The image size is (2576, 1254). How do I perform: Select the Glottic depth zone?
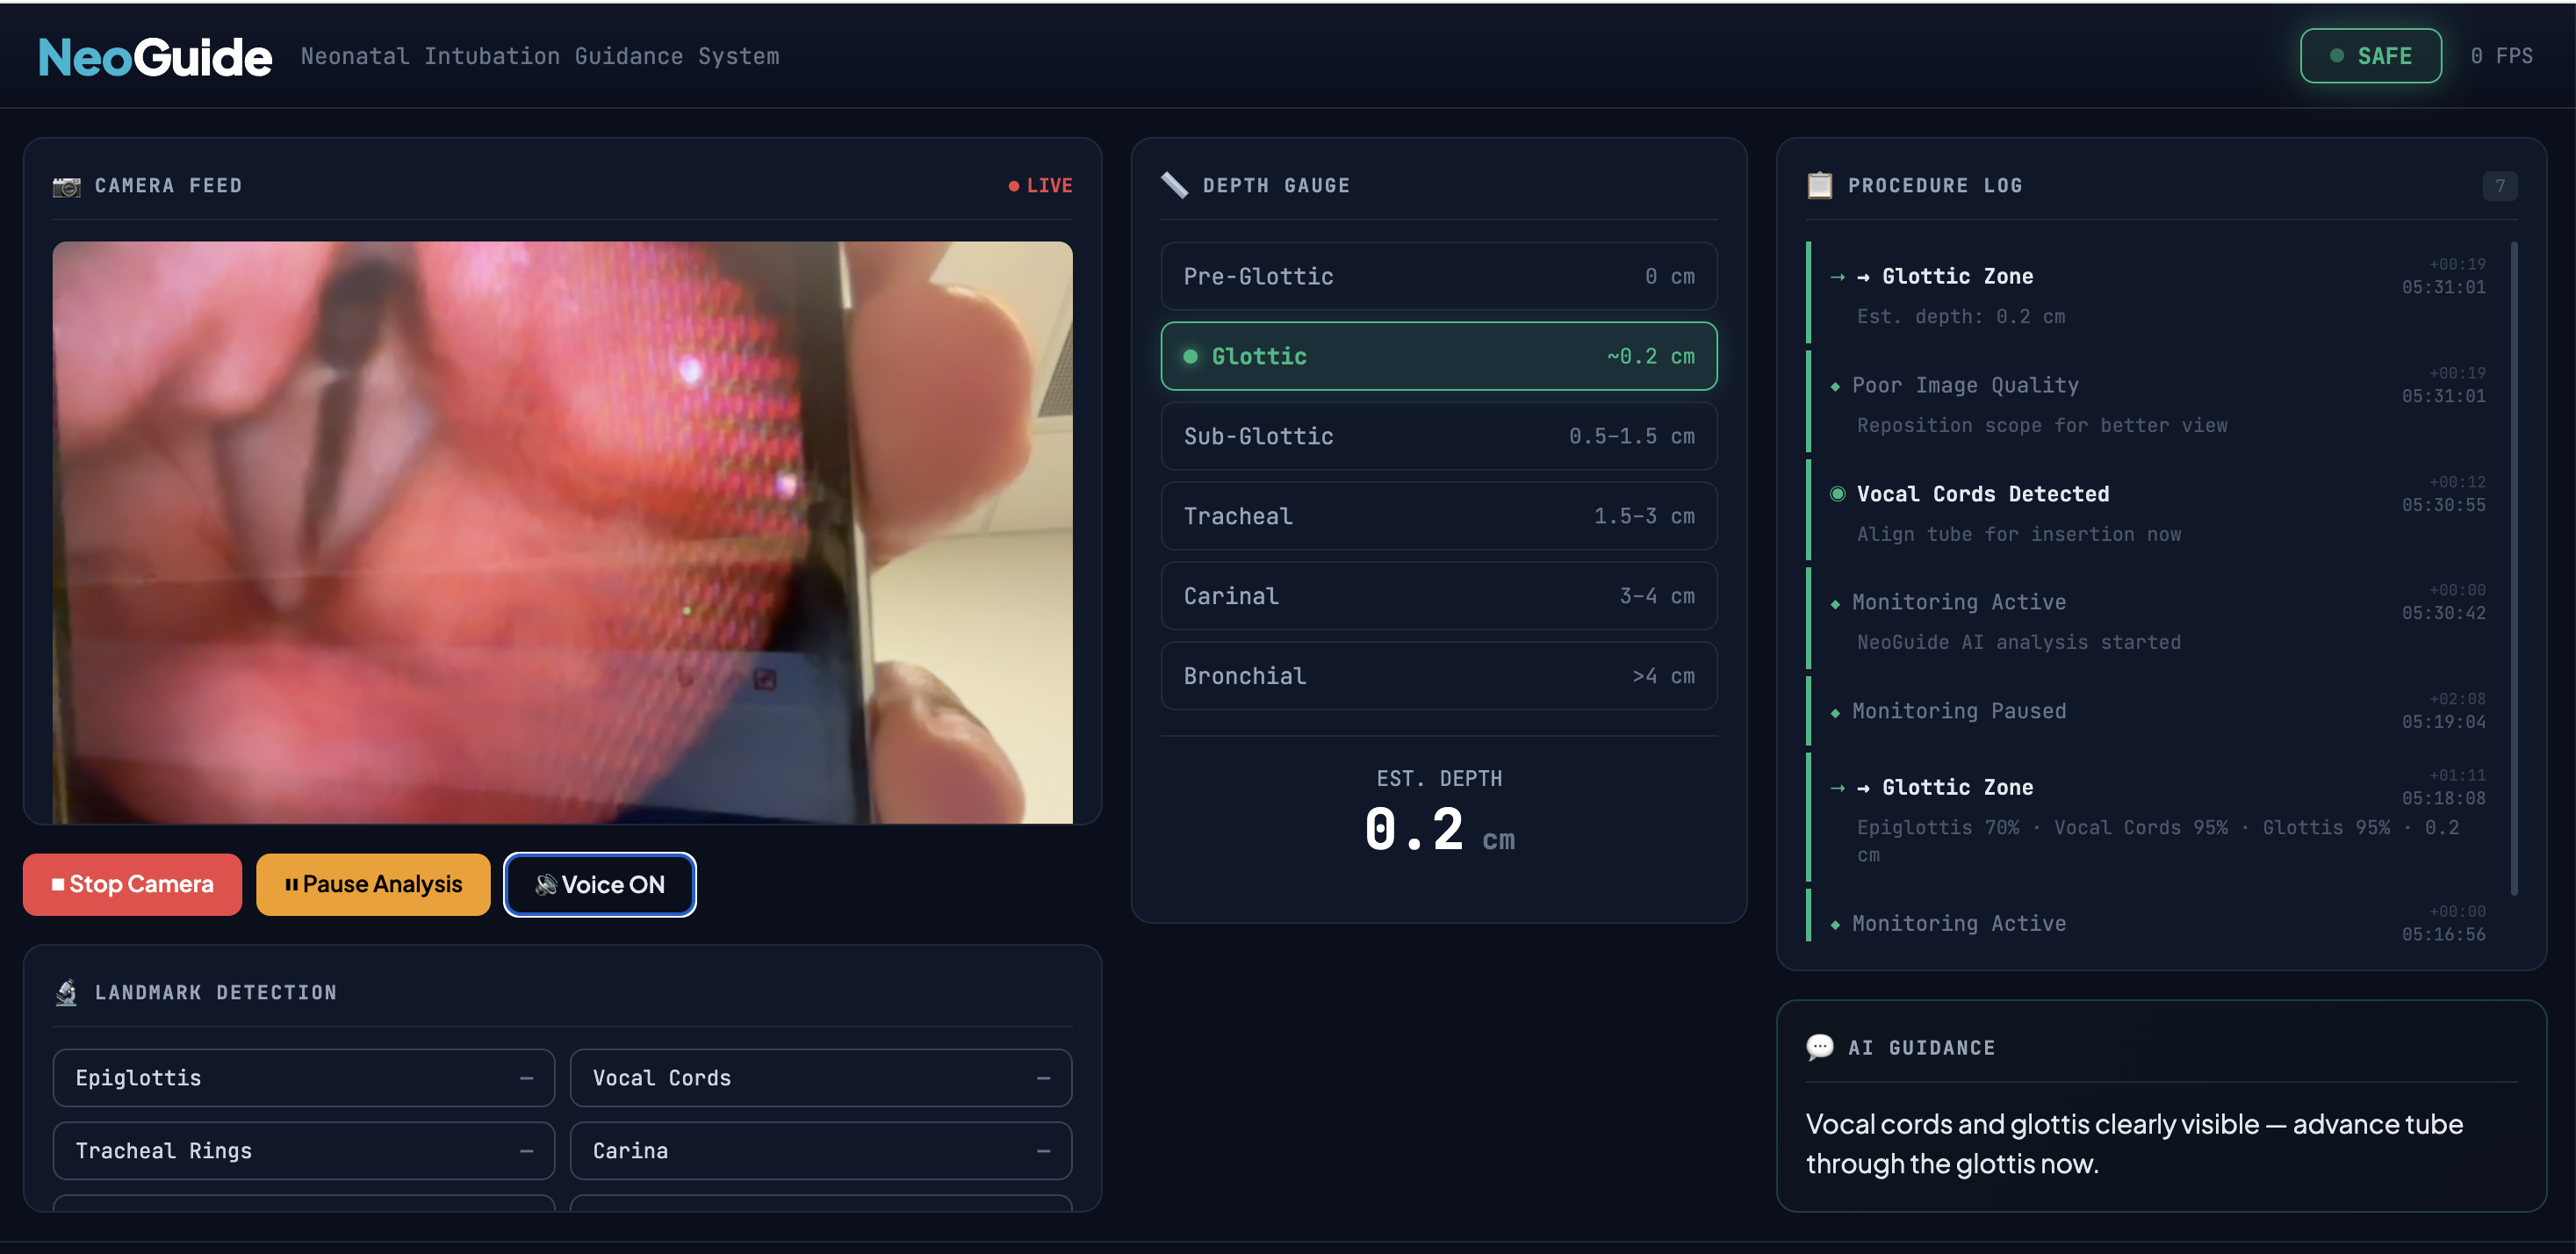(1438, 356)
